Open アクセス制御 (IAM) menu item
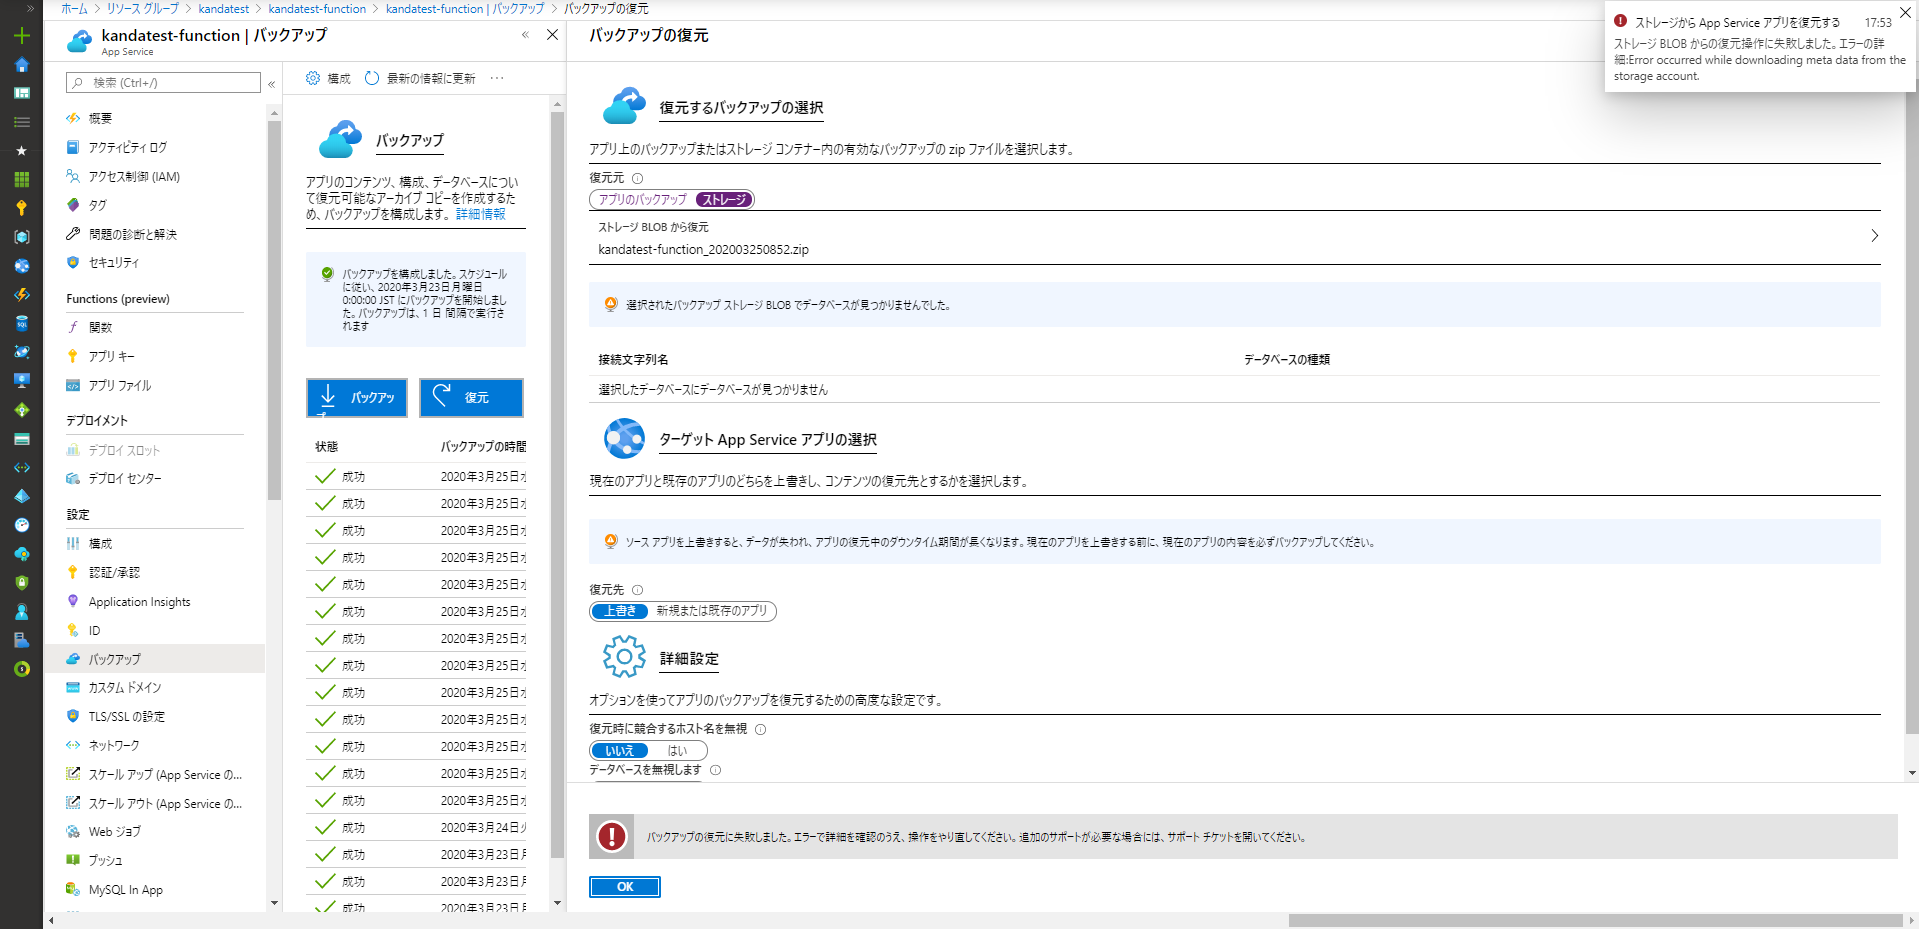1919x929 pixels. (x=134, y=177)
